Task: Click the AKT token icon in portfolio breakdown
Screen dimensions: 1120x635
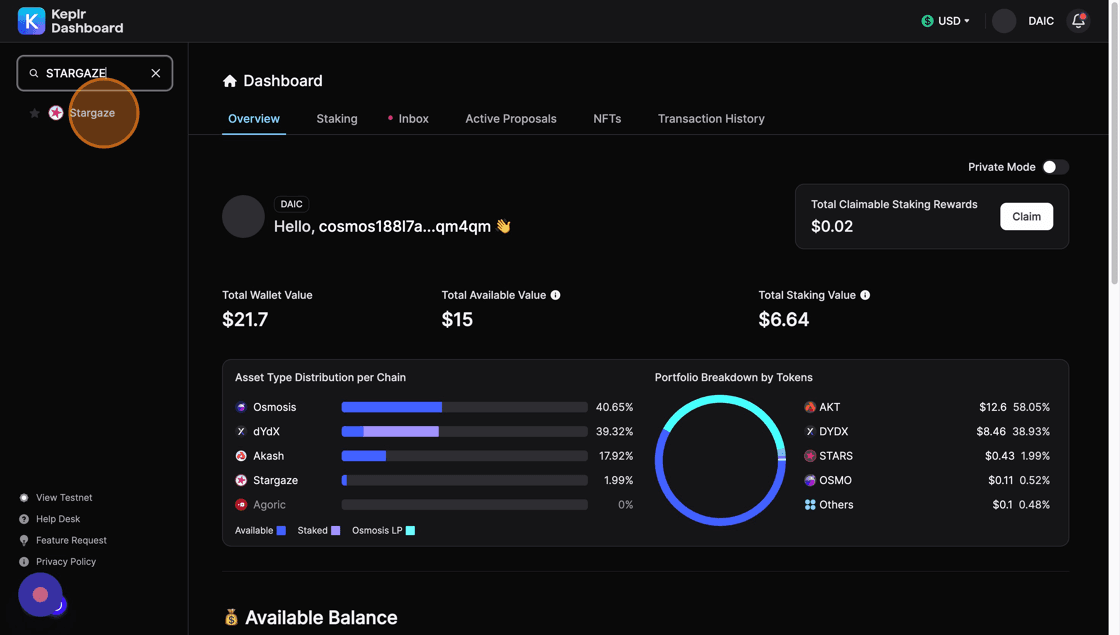Action: (810, 407)
